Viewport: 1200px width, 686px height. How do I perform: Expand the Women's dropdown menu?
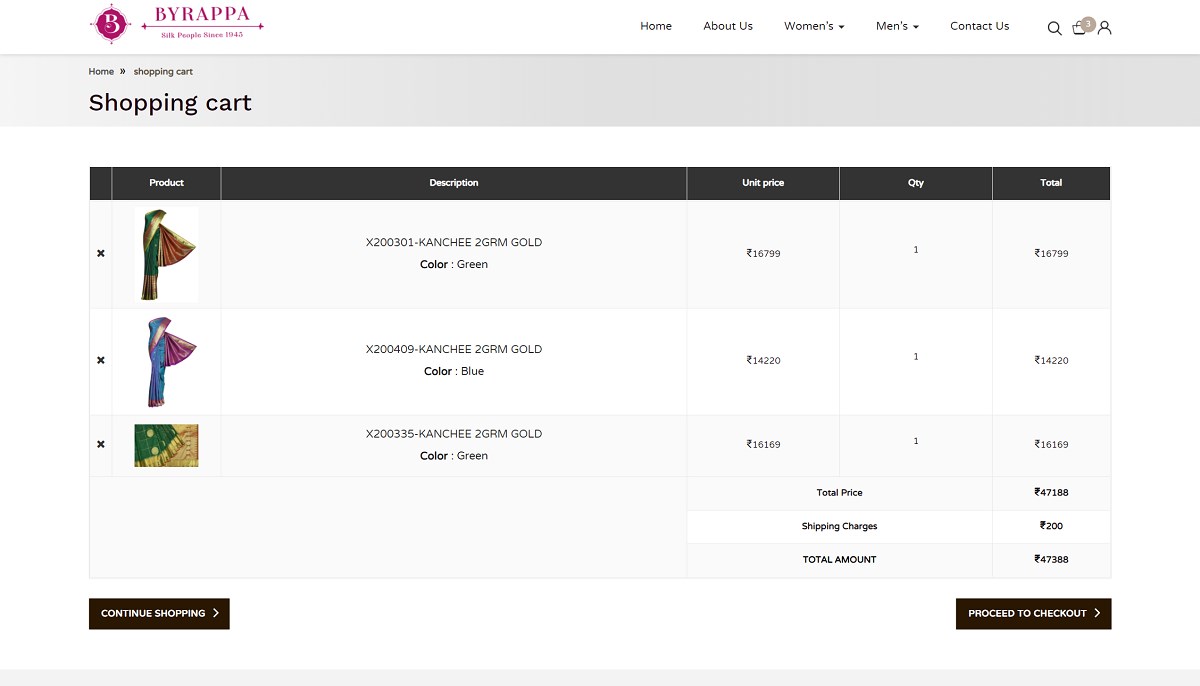pos(814,26)
